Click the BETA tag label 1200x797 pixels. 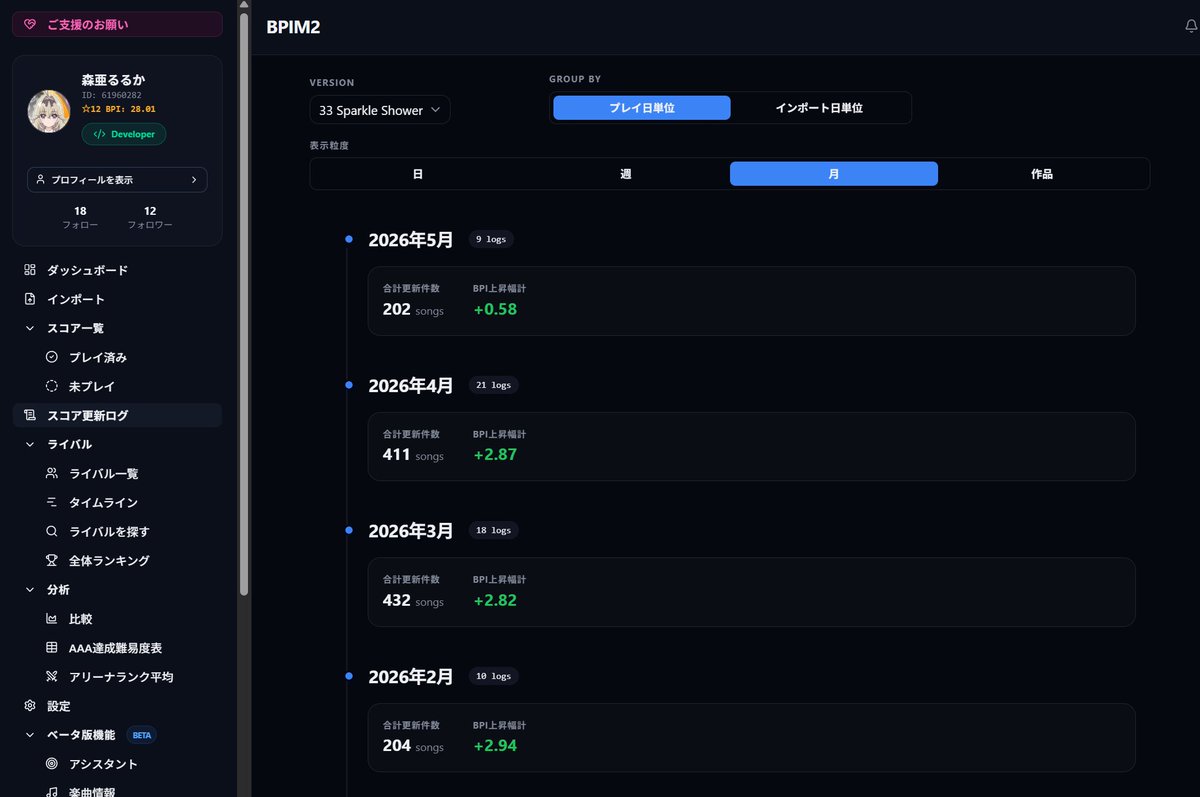click(x=142, y=735)
